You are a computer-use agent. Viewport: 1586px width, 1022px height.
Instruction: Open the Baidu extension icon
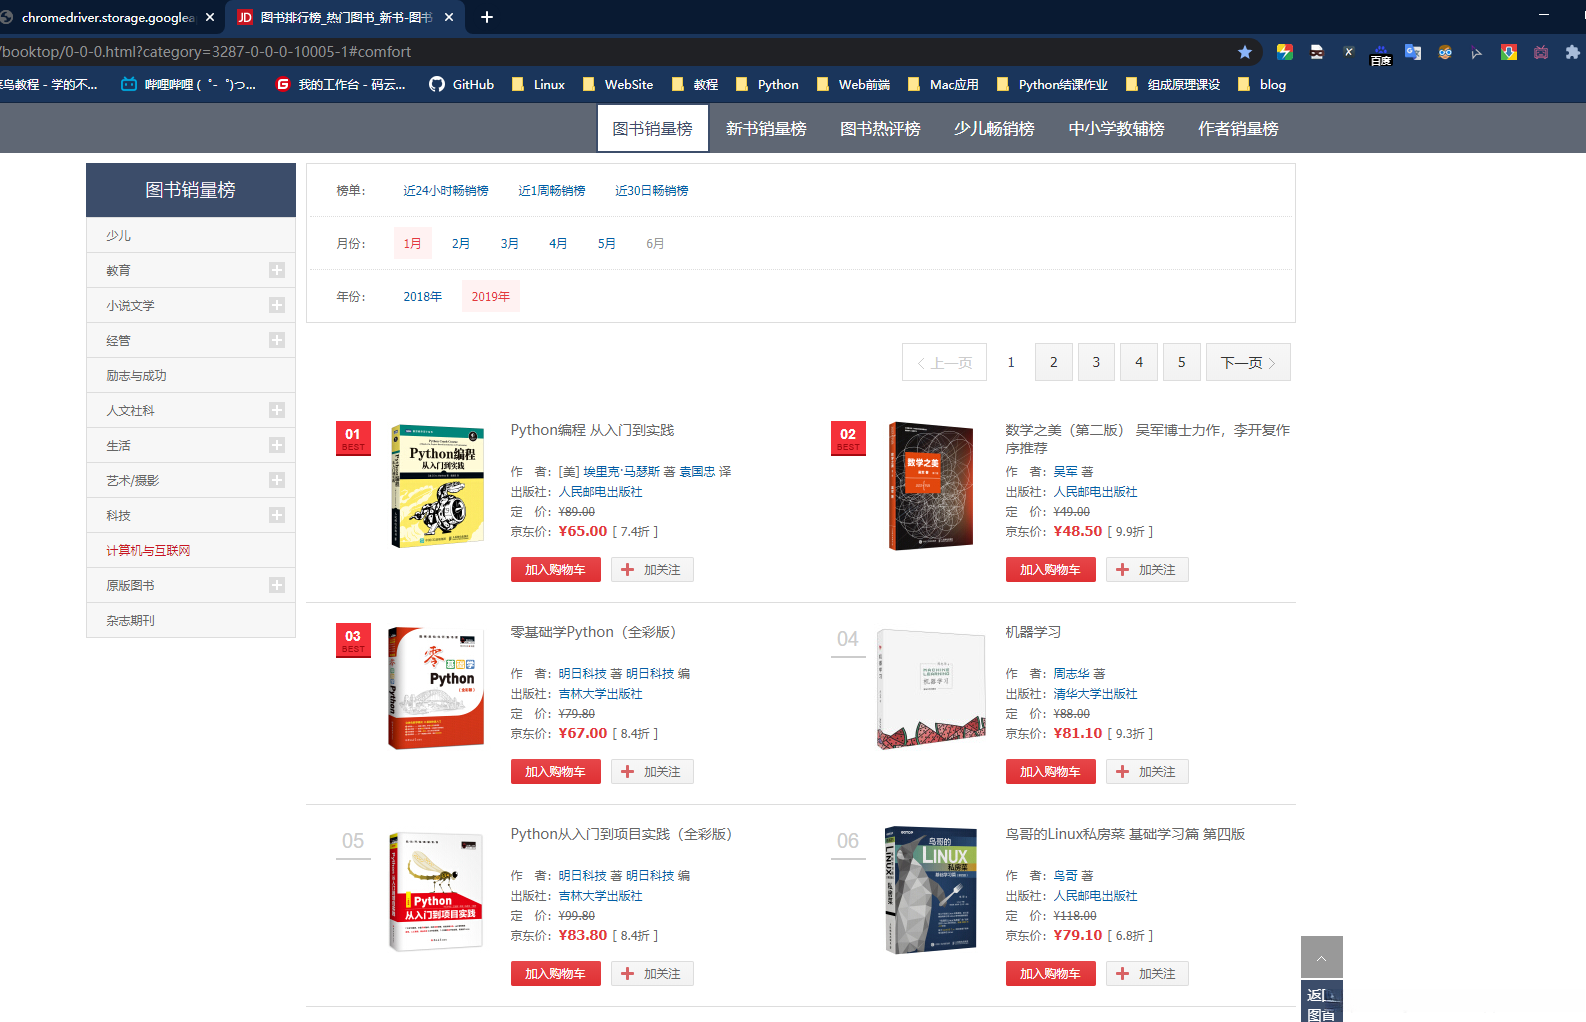(1381, 53)
